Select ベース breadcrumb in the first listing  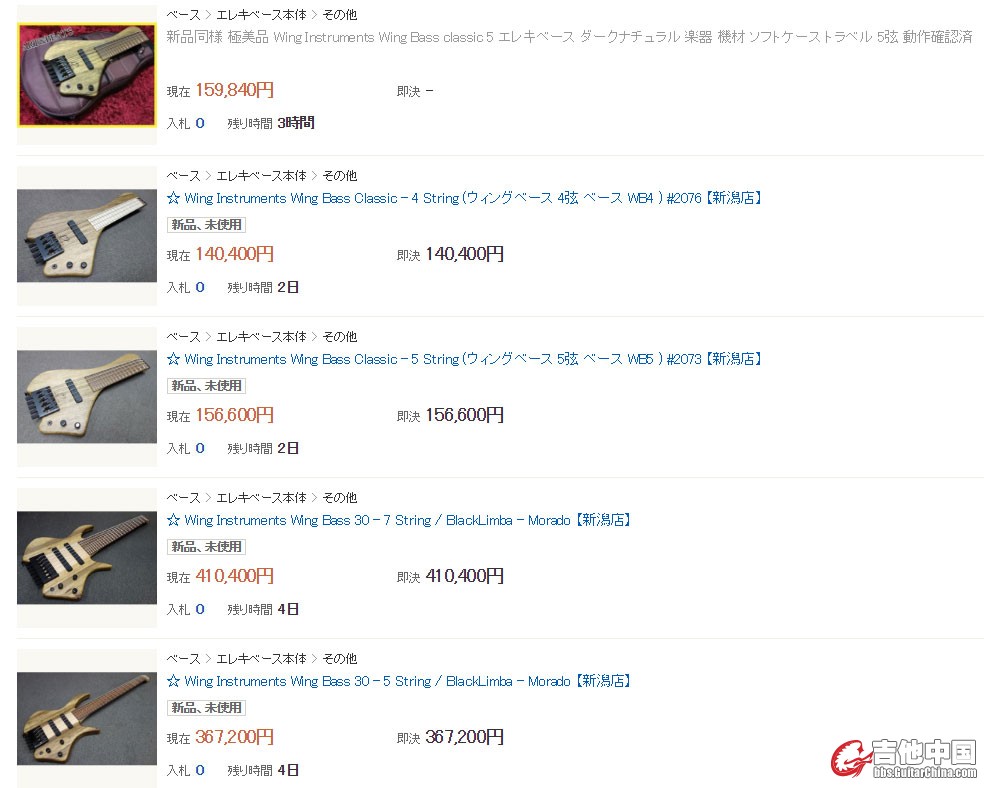pos(183,14)
